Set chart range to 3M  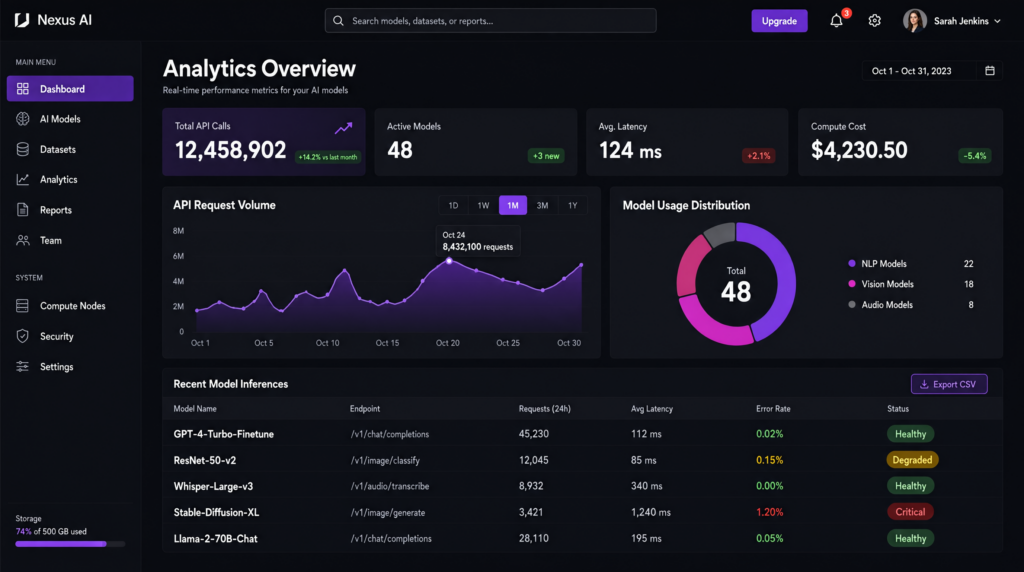(x=543, y=205)
